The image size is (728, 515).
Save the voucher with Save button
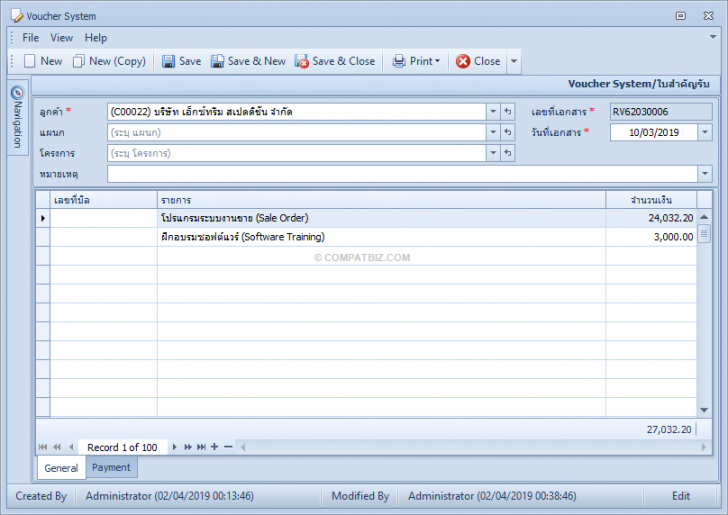click(x=182, y=61)
